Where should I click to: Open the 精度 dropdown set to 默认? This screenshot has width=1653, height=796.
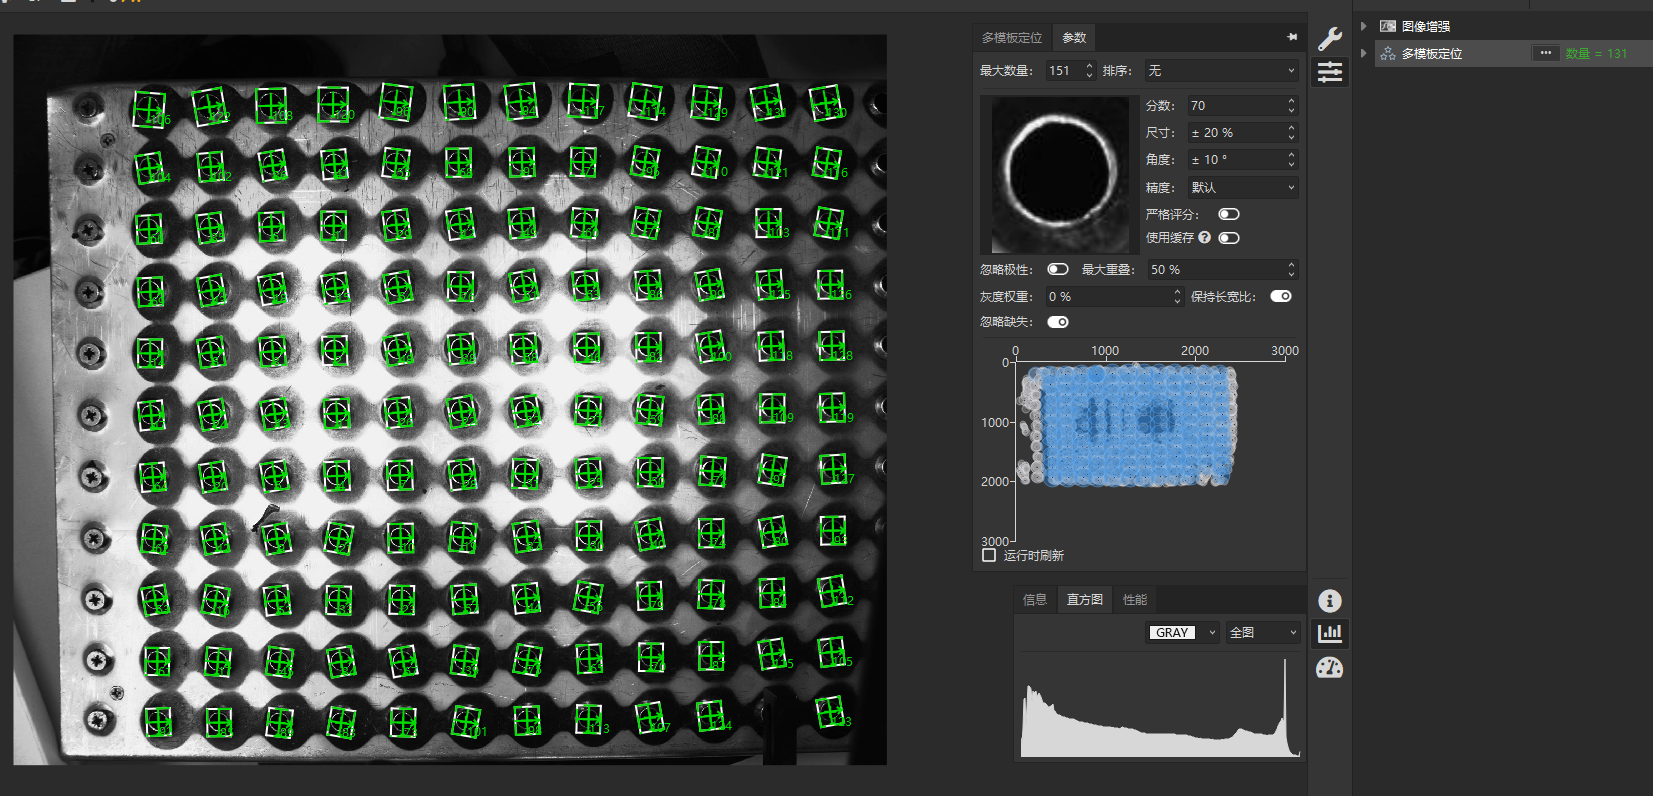[x=1242, y=187]
